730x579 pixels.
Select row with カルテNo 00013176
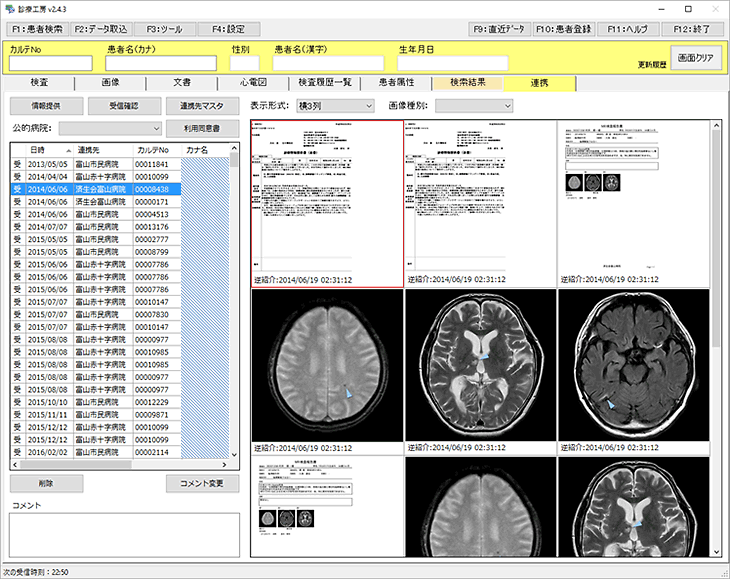click(120, 227)
